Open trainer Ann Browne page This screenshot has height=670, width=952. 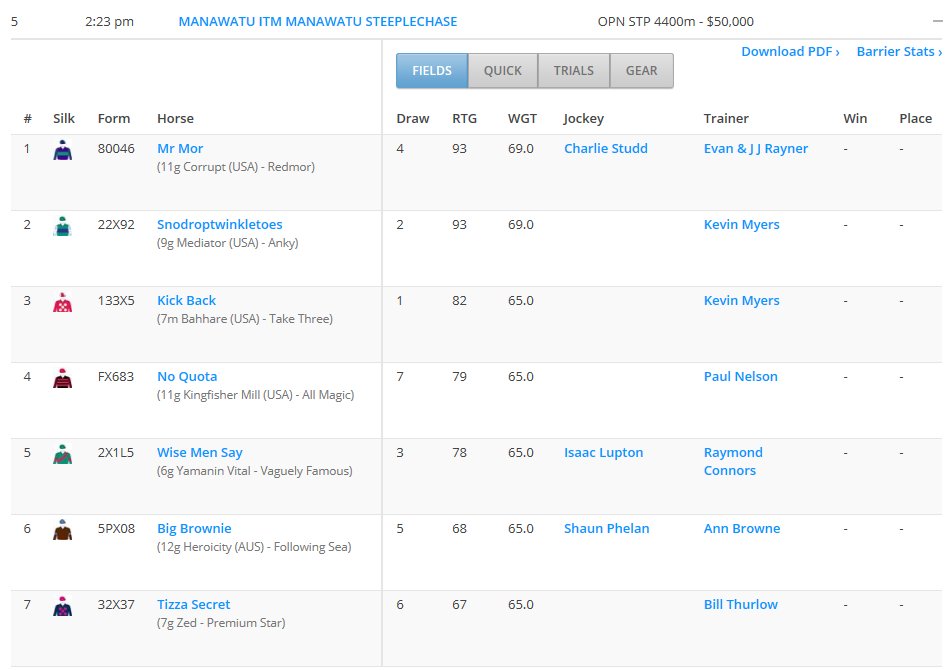coord(742,529)
